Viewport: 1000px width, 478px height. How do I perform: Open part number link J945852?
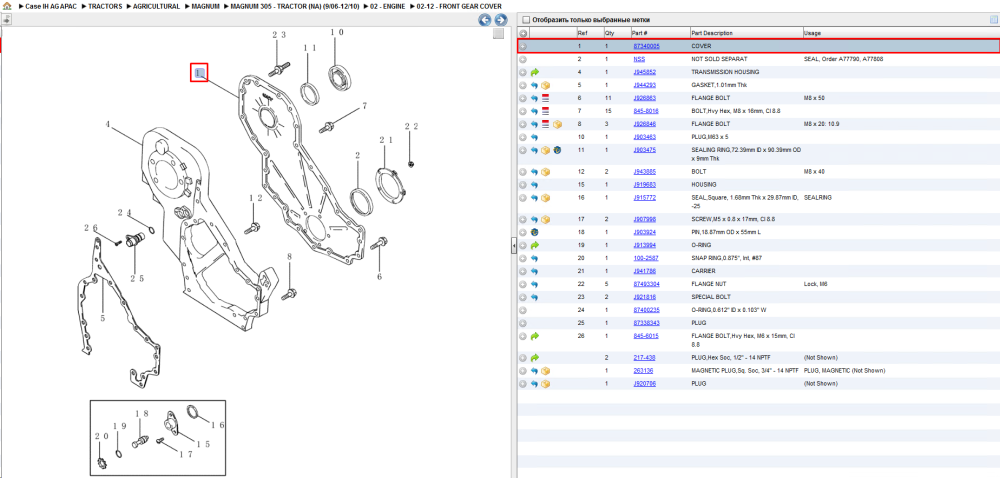644,72
